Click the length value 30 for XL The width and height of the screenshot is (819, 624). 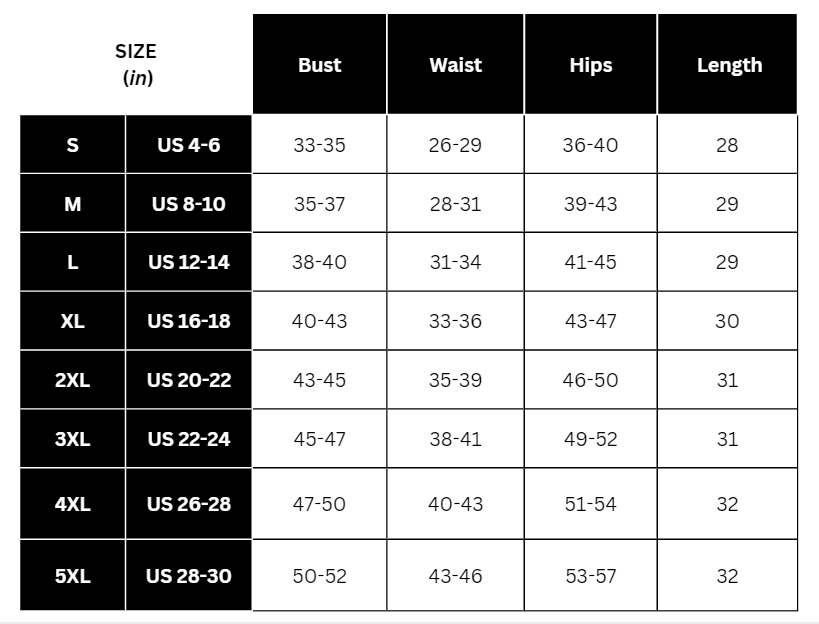point(727,321)
